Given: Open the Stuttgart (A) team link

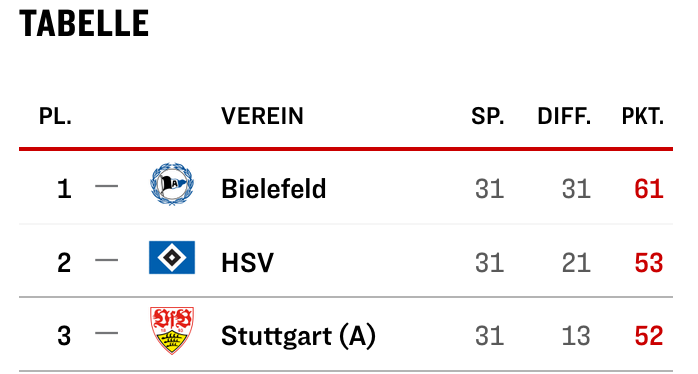Looking at the screenshot, I should point(299,336).
